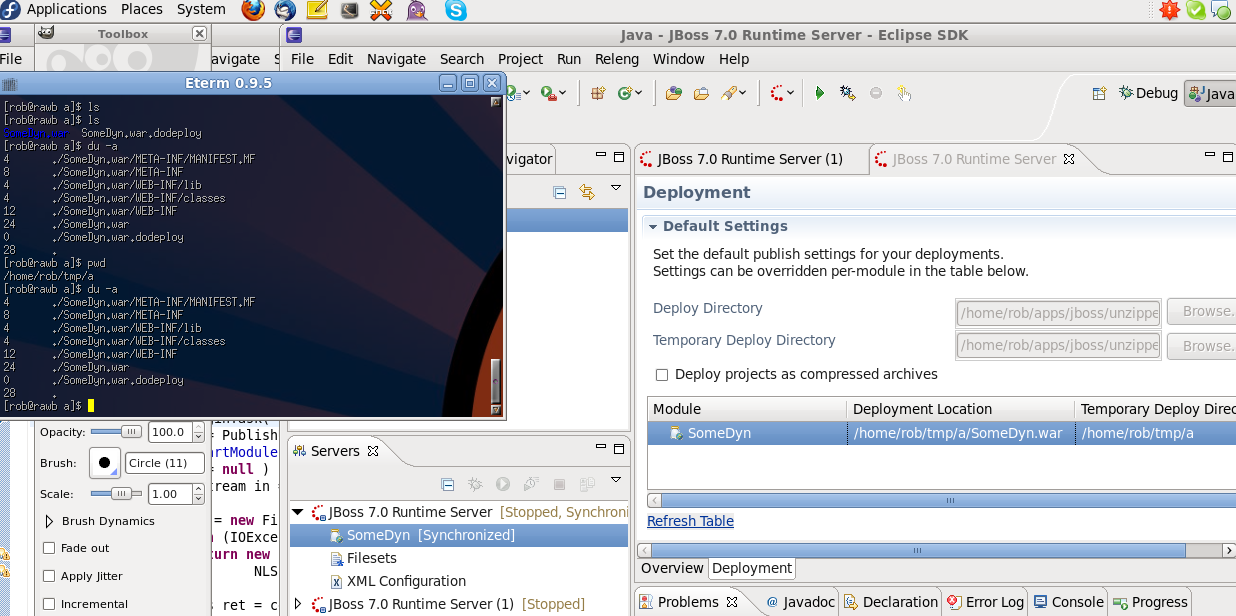
Task: Click the deployment table horizontal scrollbar
Action: click(x=941, y=500)
